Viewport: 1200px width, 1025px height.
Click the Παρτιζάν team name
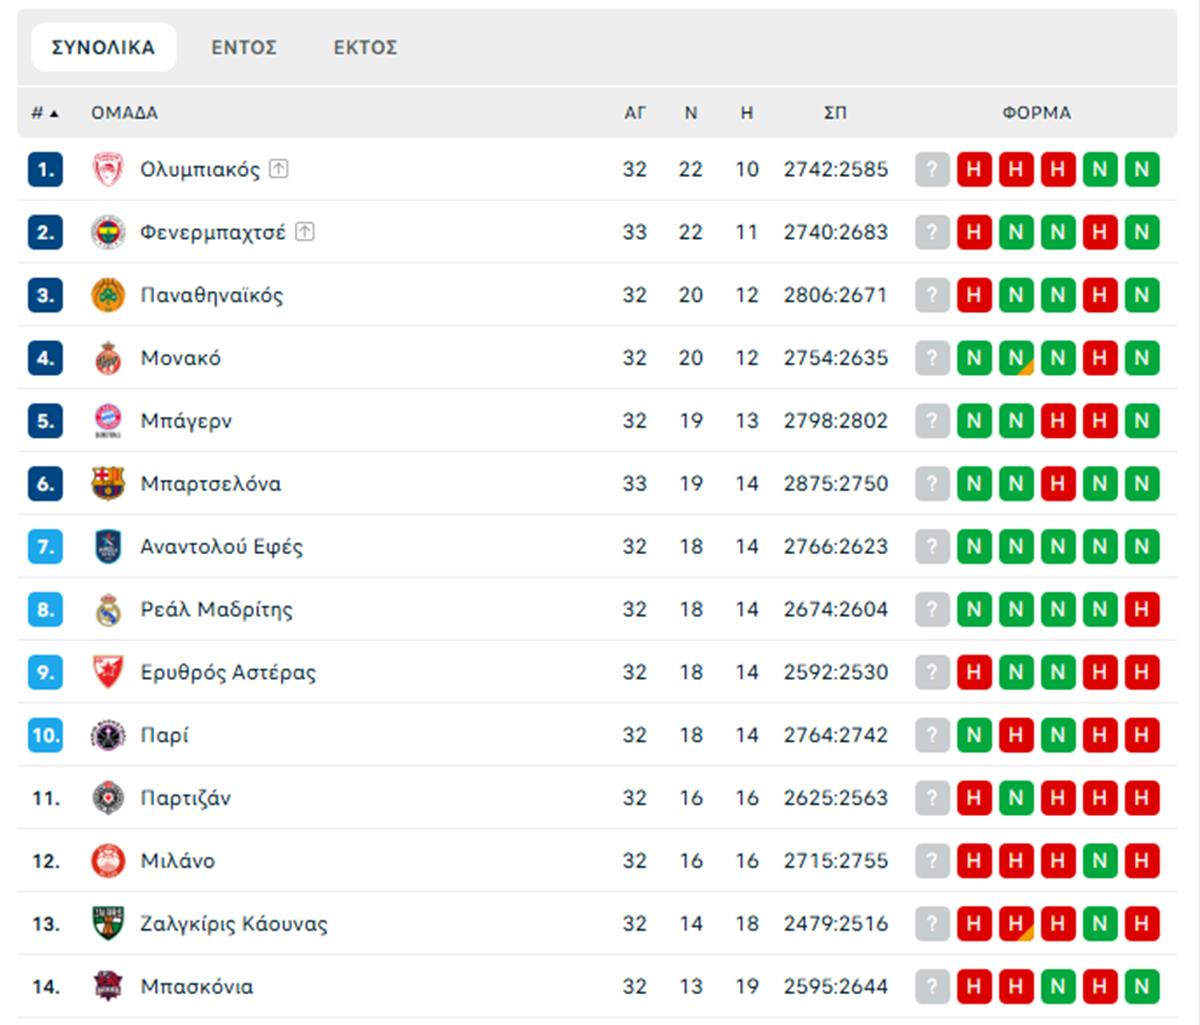(x=185, y=798)
